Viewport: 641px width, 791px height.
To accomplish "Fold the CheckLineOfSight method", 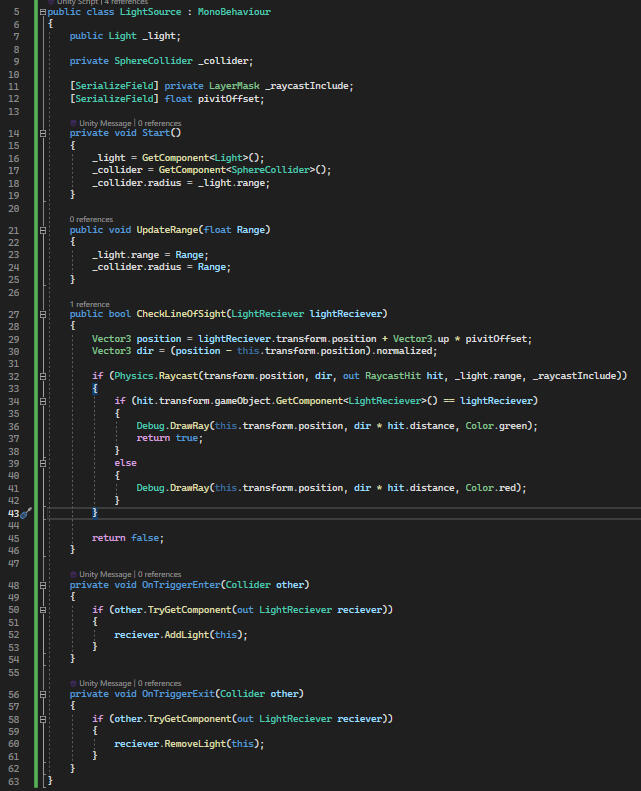I will [42, 314].
